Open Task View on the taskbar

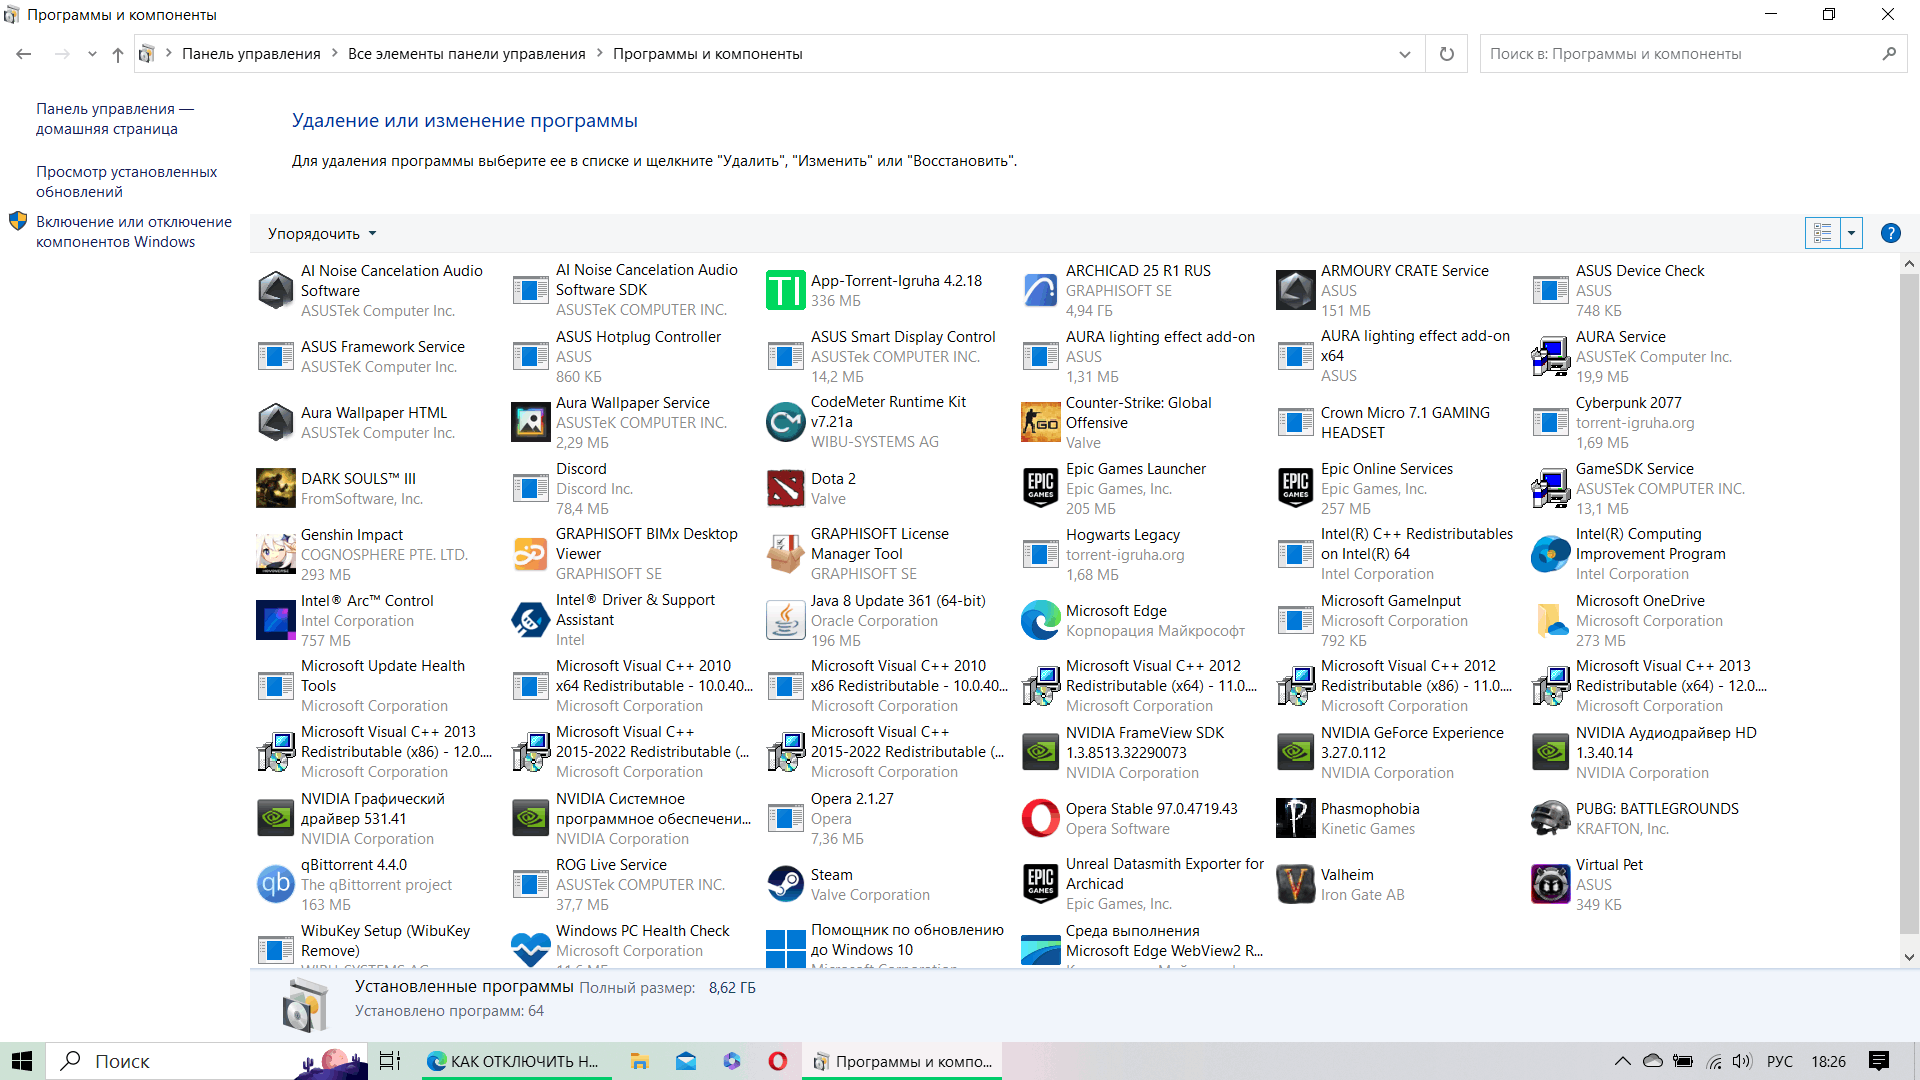pos(390,1061)
